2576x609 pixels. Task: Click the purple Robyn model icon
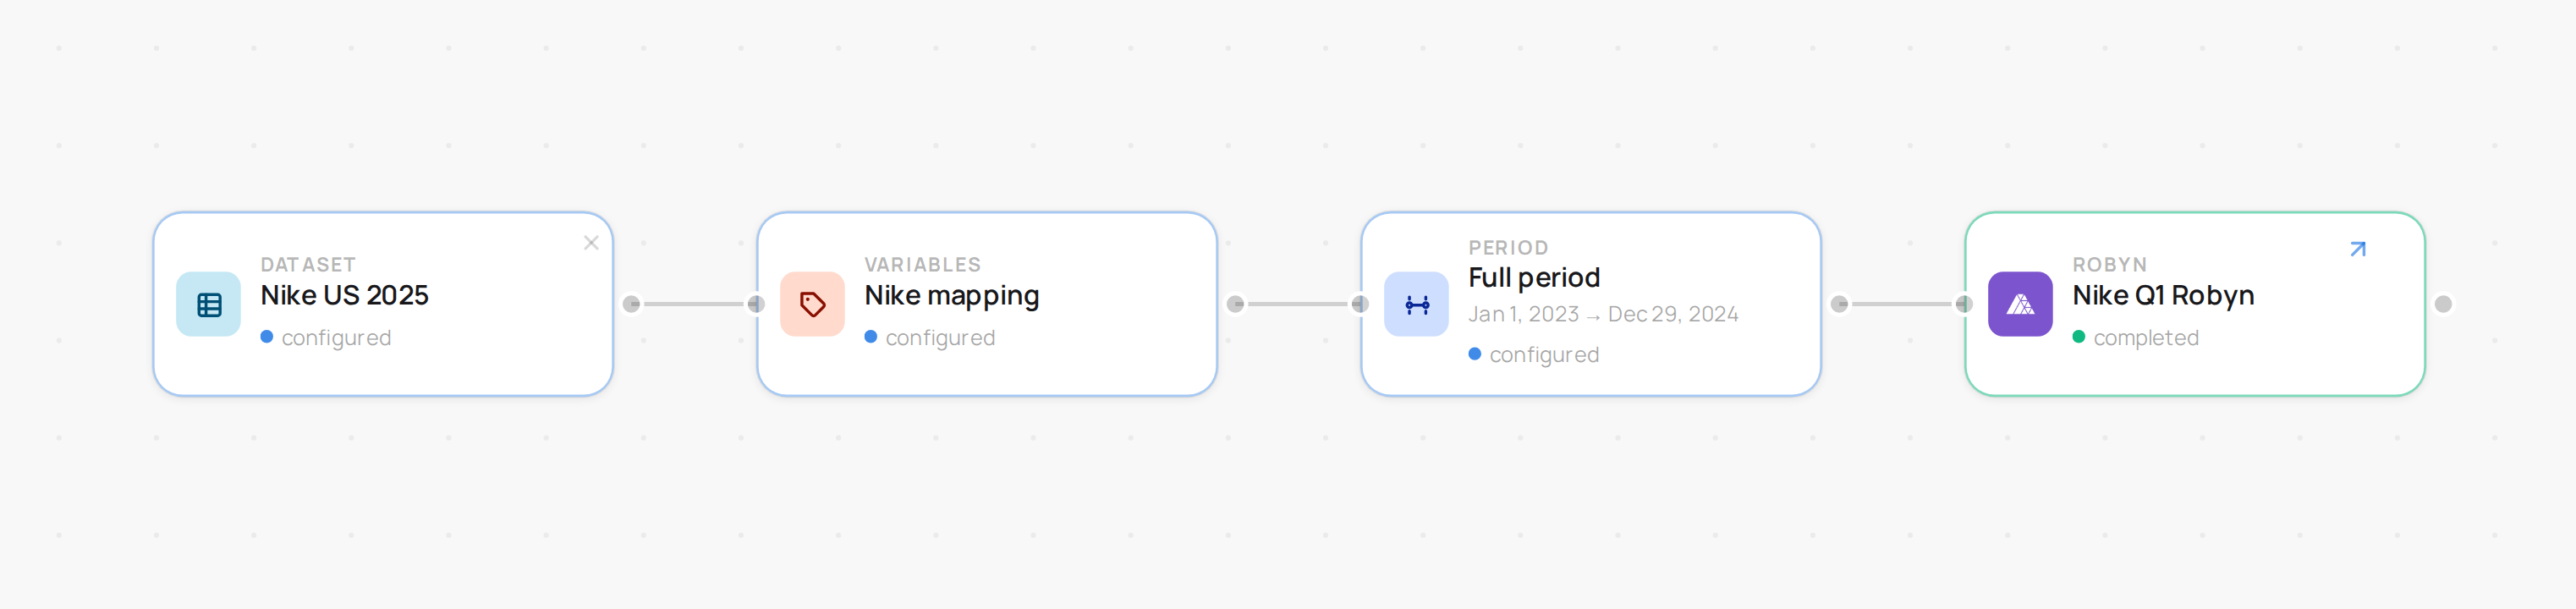pyautogui.click(x=2020, y=304)
